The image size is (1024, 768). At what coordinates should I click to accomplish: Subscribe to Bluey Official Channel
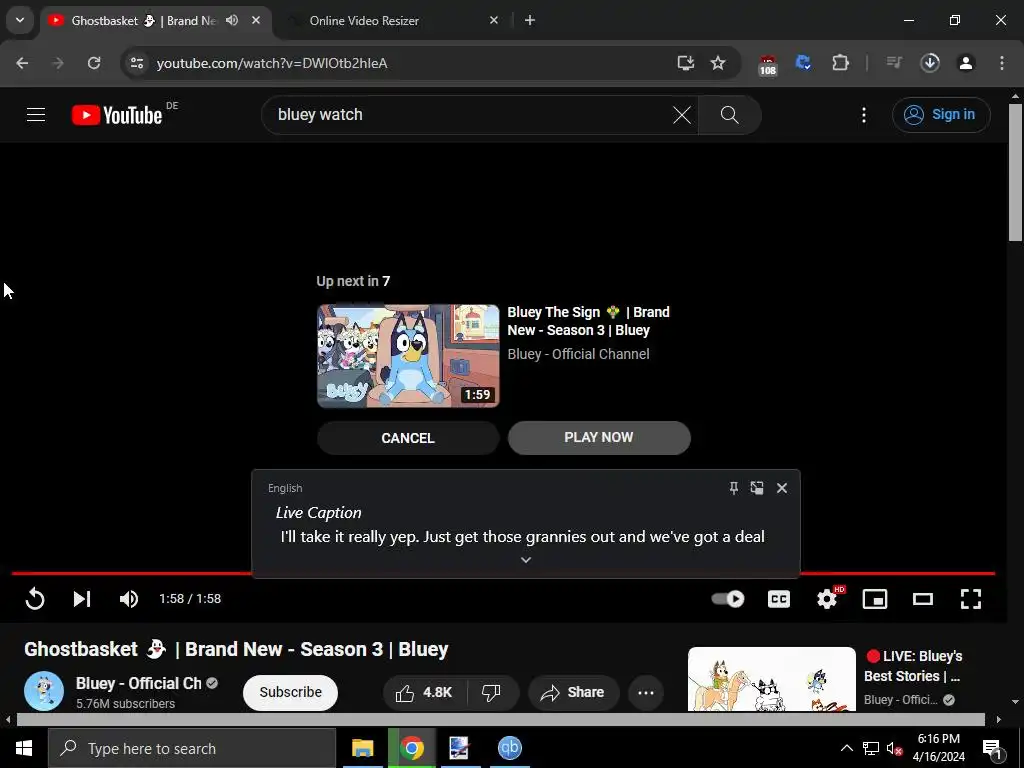tap(290, 692)
